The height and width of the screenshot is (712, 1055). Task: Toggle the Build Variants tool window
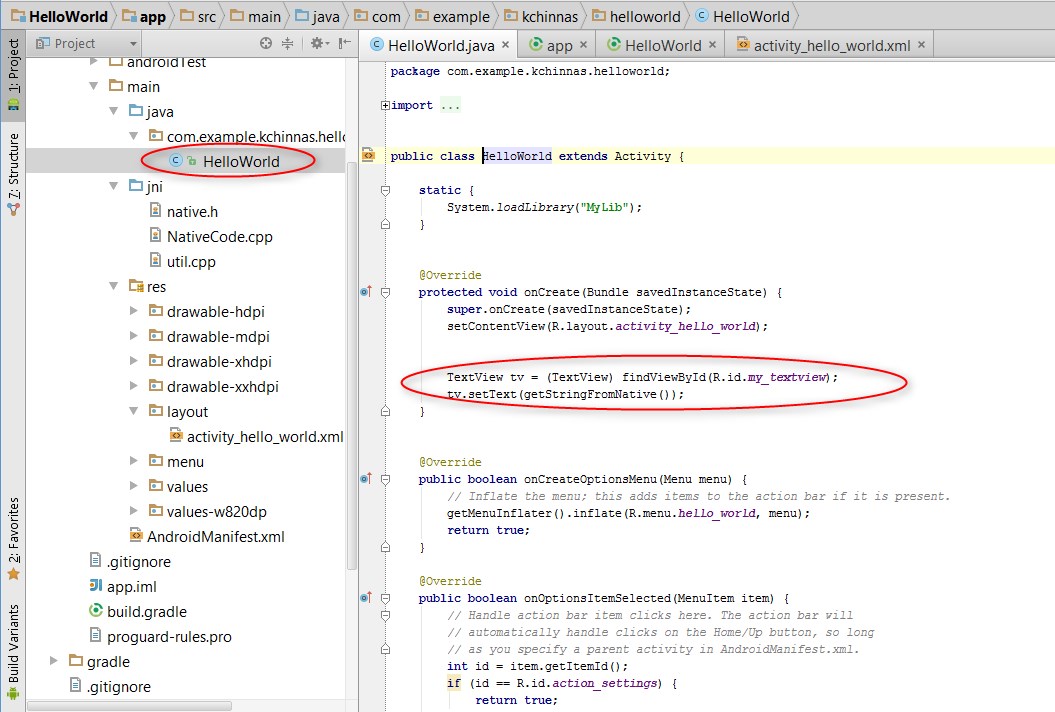coord(13,651)
